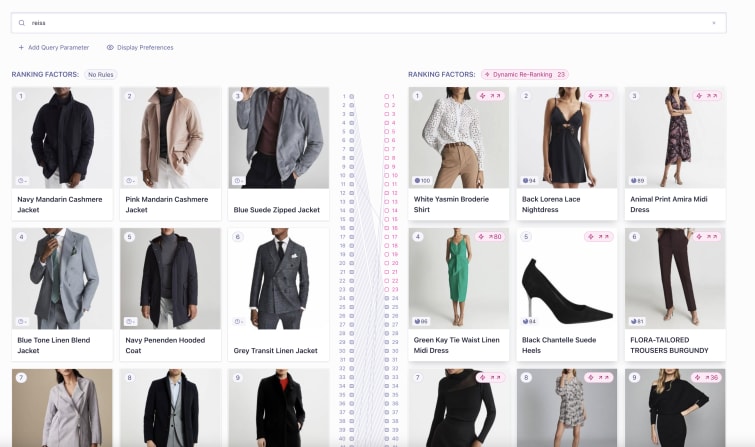Click the score icon on Pink Mandarin Cashmere Jacket

(130, 181)
